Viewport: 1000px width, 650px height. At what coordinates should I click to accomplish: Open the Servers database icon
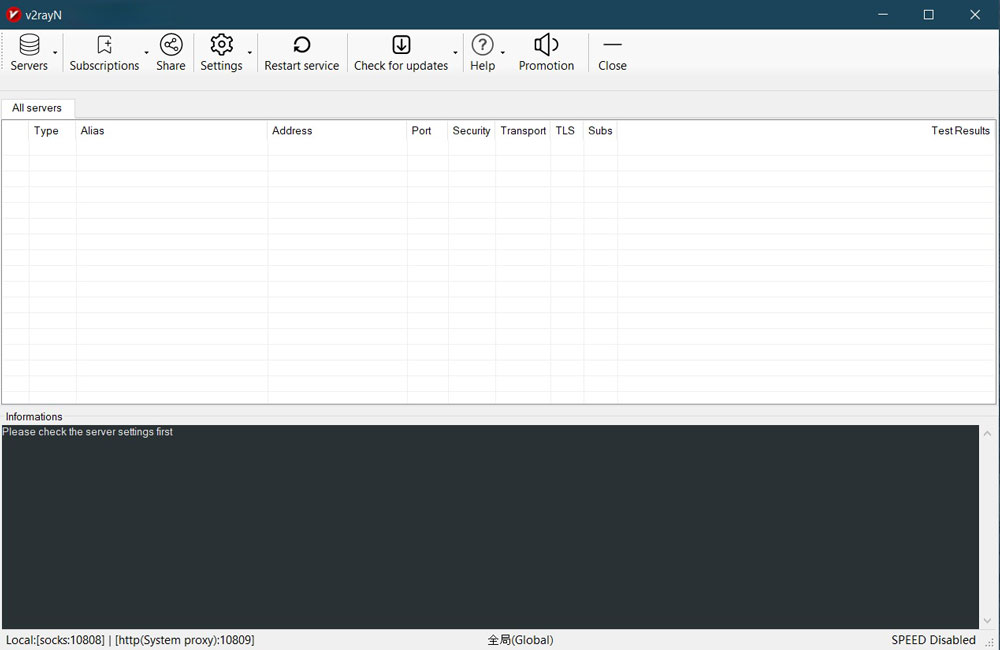[29, 45]
